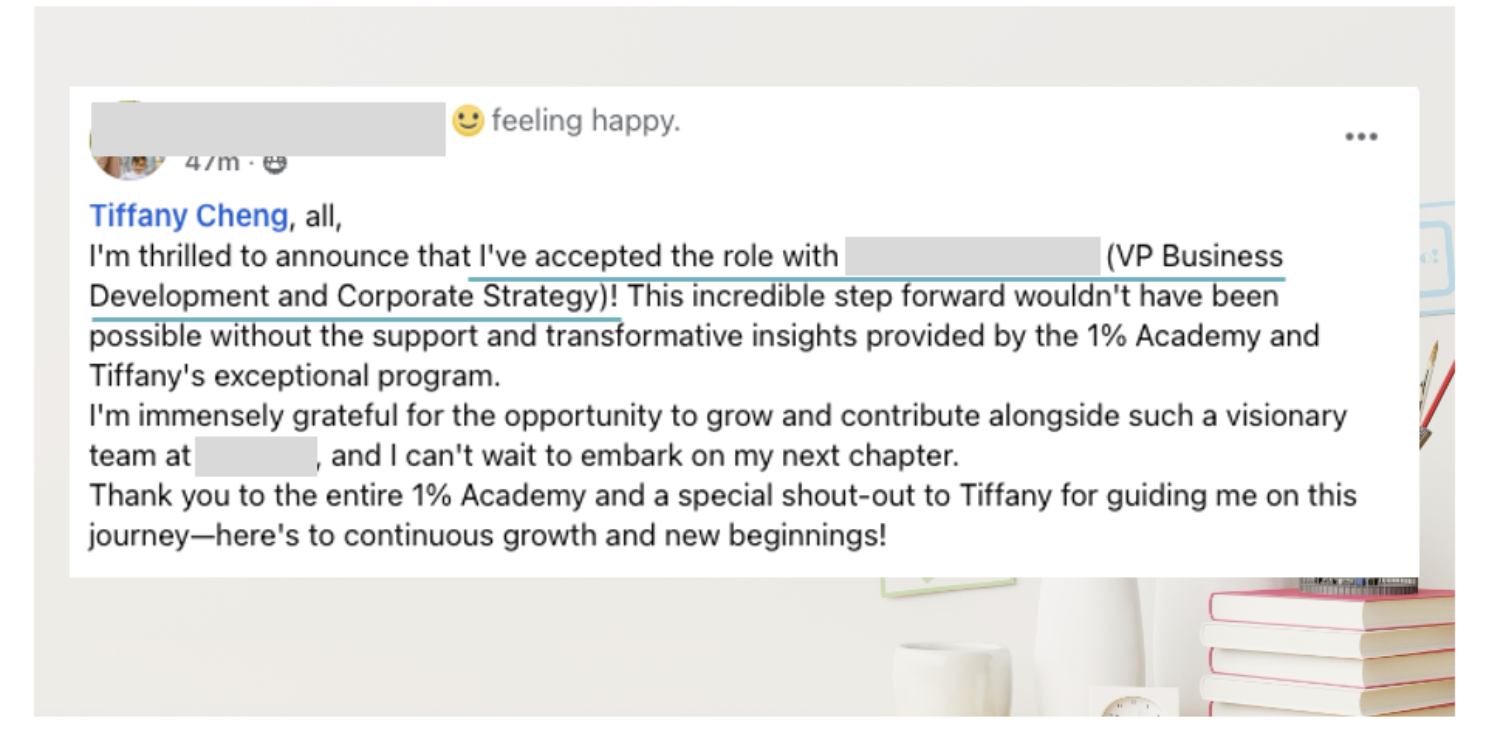Click the "feeling happy." status text

(x=586, y=122)
